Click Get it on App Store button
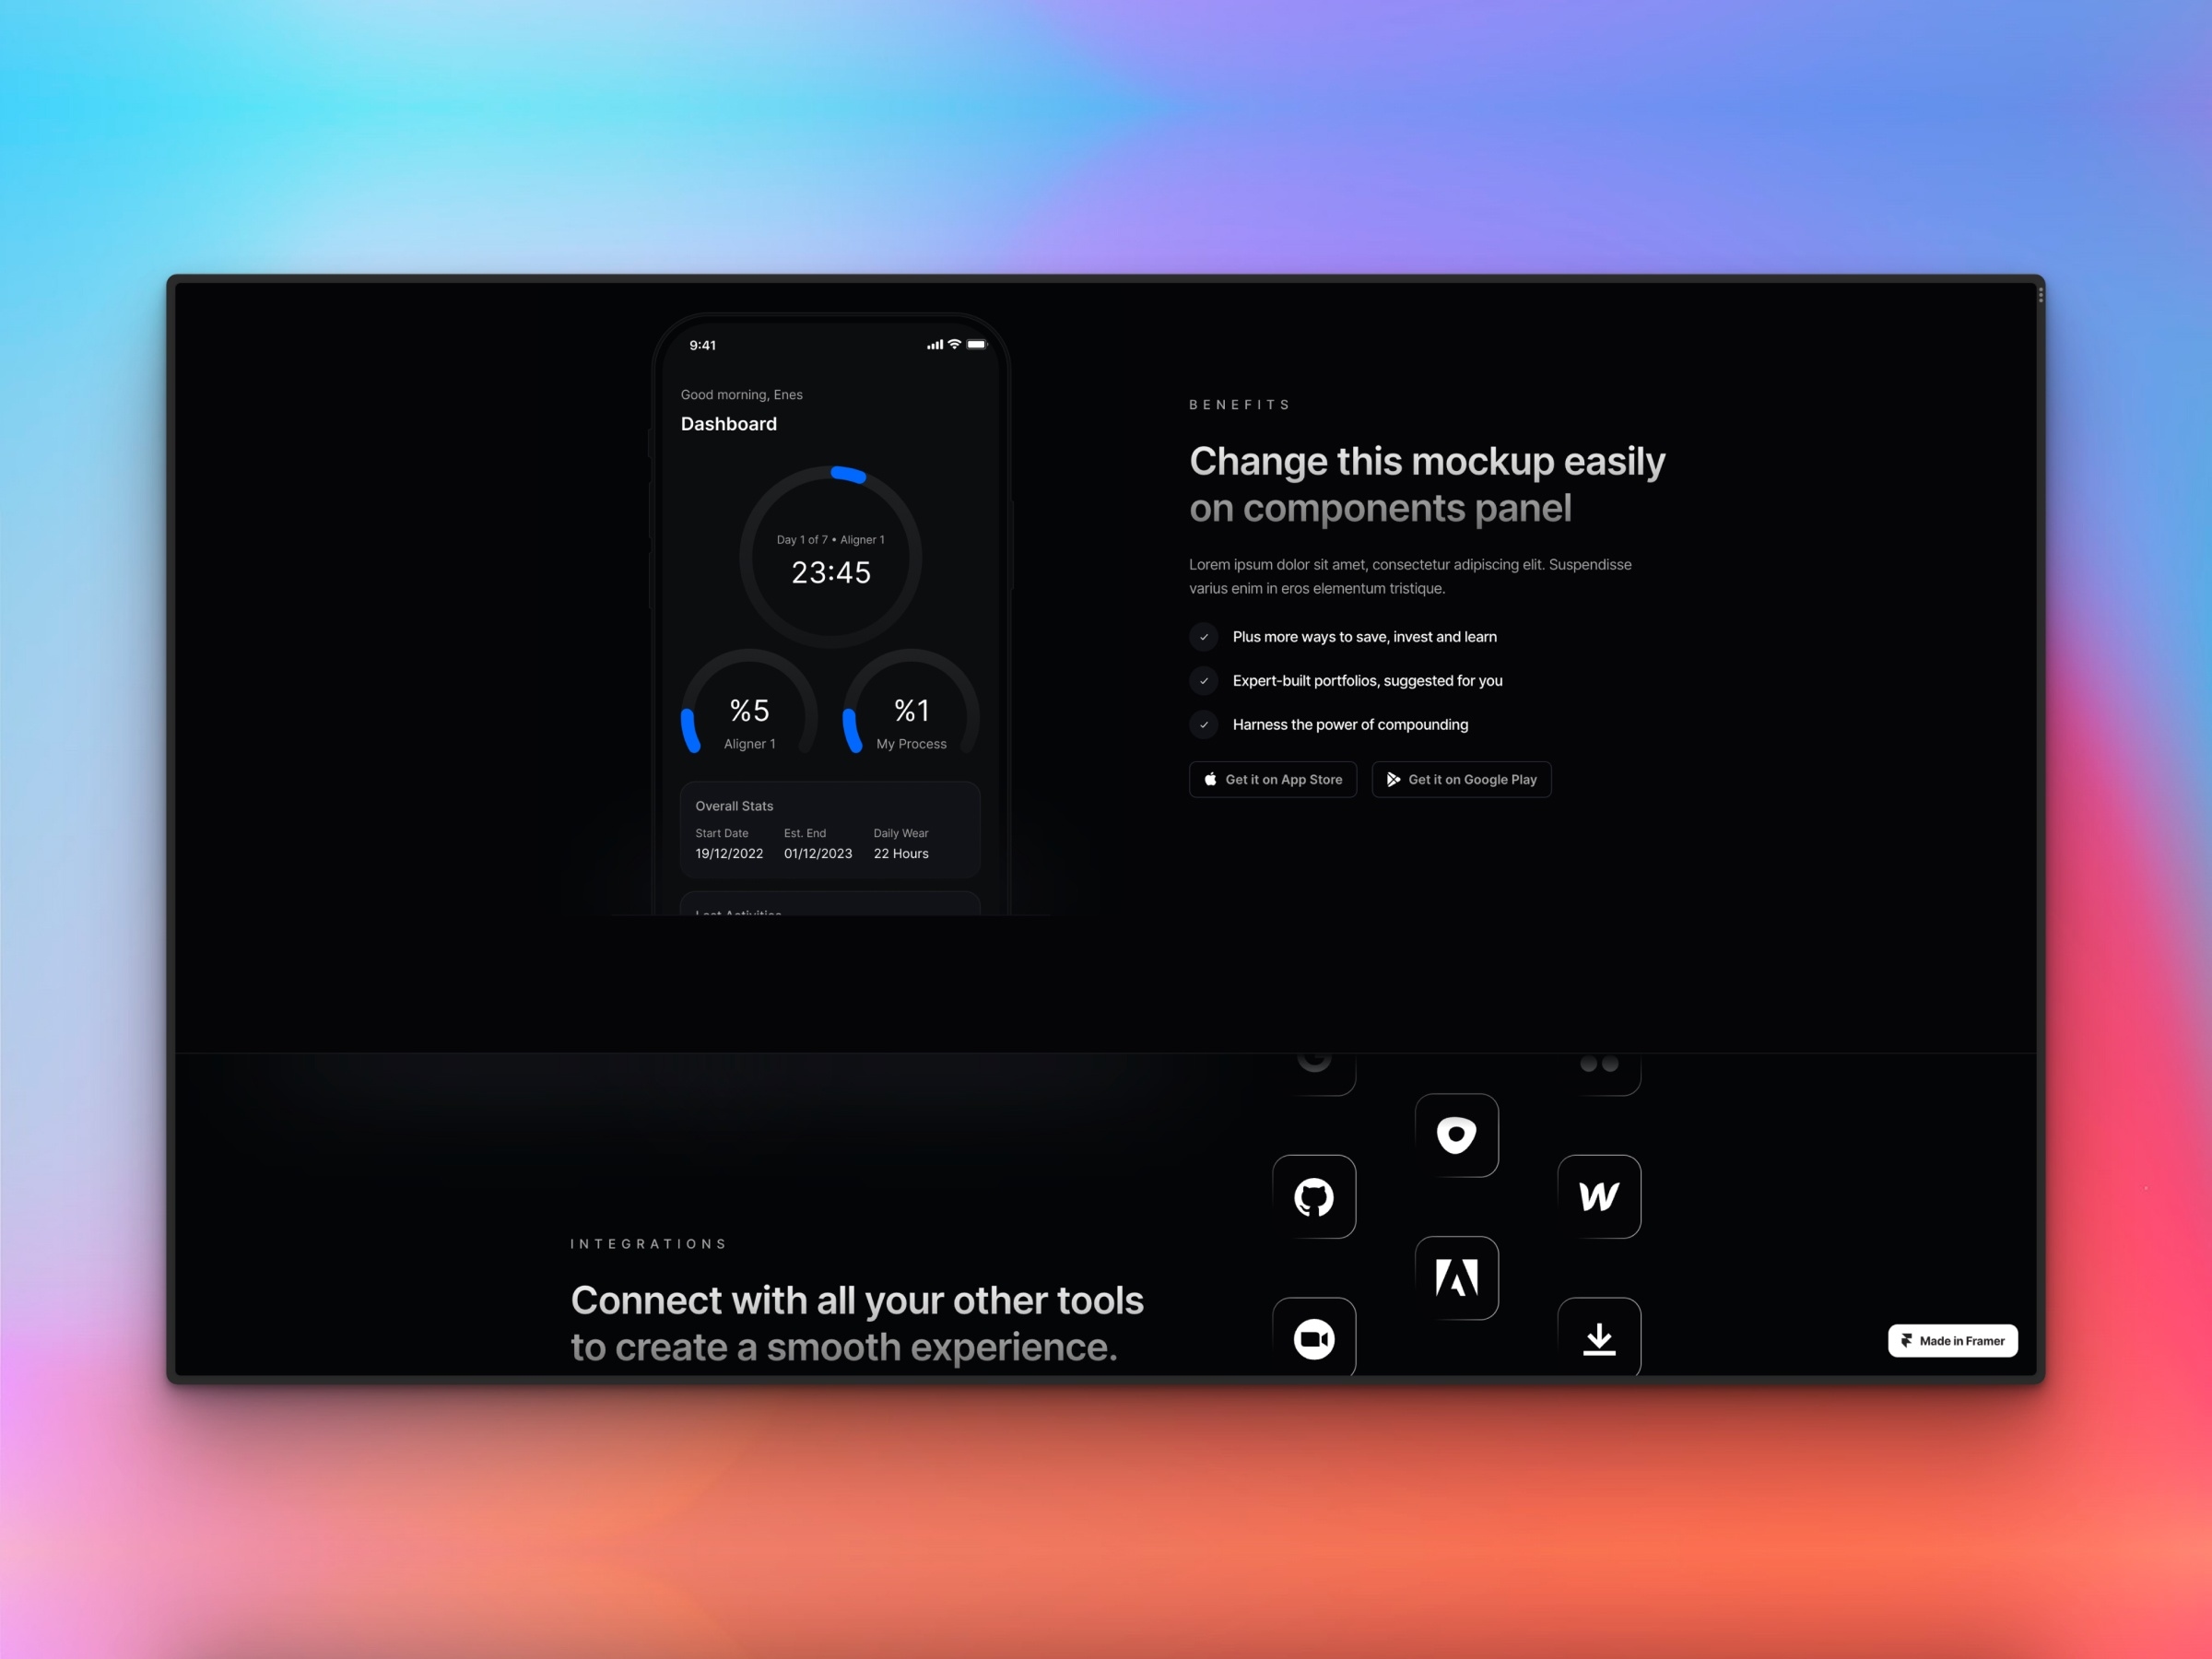The image size is (2212, 1659). click(1273, 779)
